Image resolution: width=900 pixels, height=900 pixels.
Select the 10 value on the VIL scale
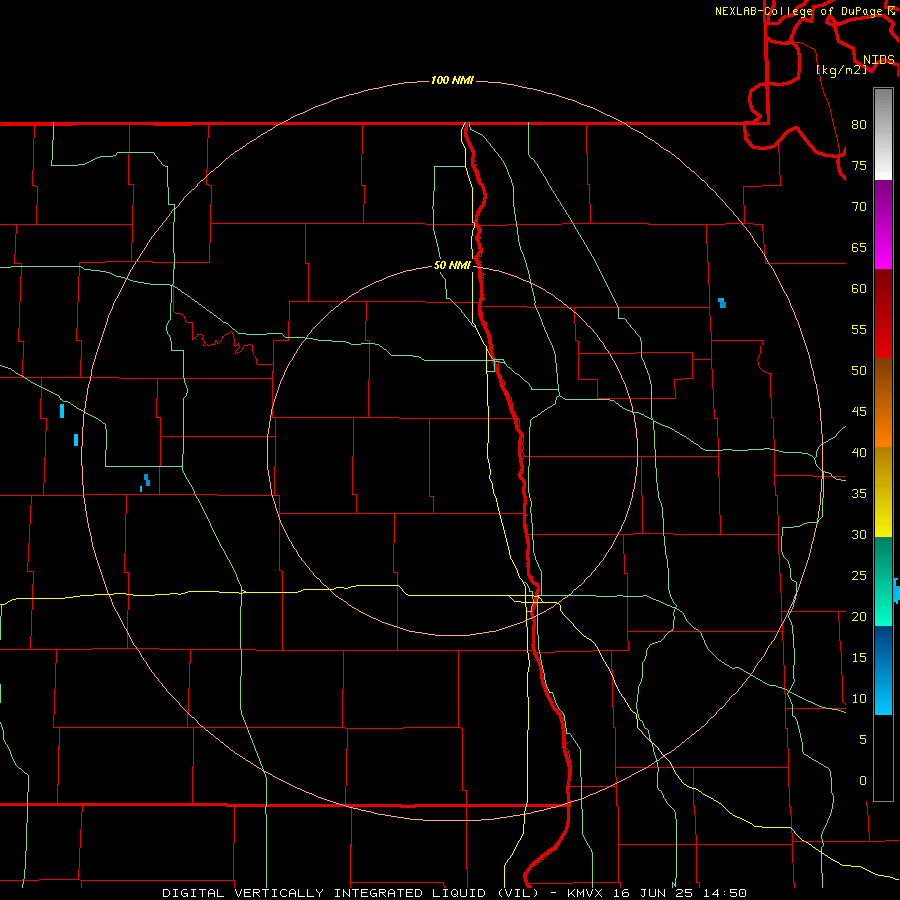(859, 699)
